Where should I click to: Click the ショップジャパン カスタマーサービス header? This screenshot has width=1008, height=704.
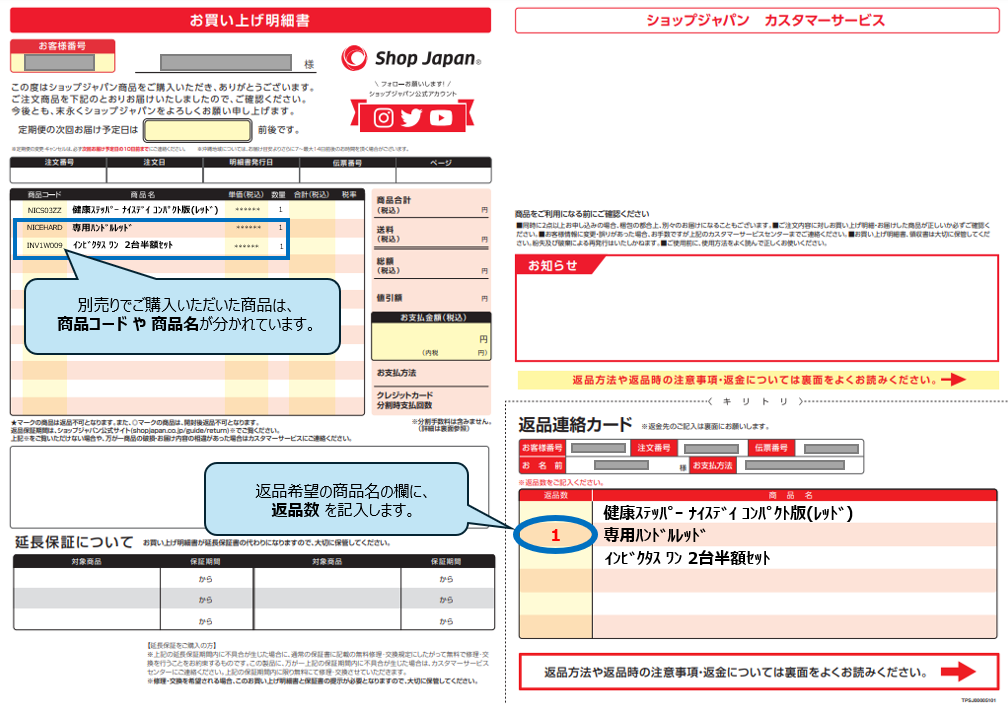point(756,20)
